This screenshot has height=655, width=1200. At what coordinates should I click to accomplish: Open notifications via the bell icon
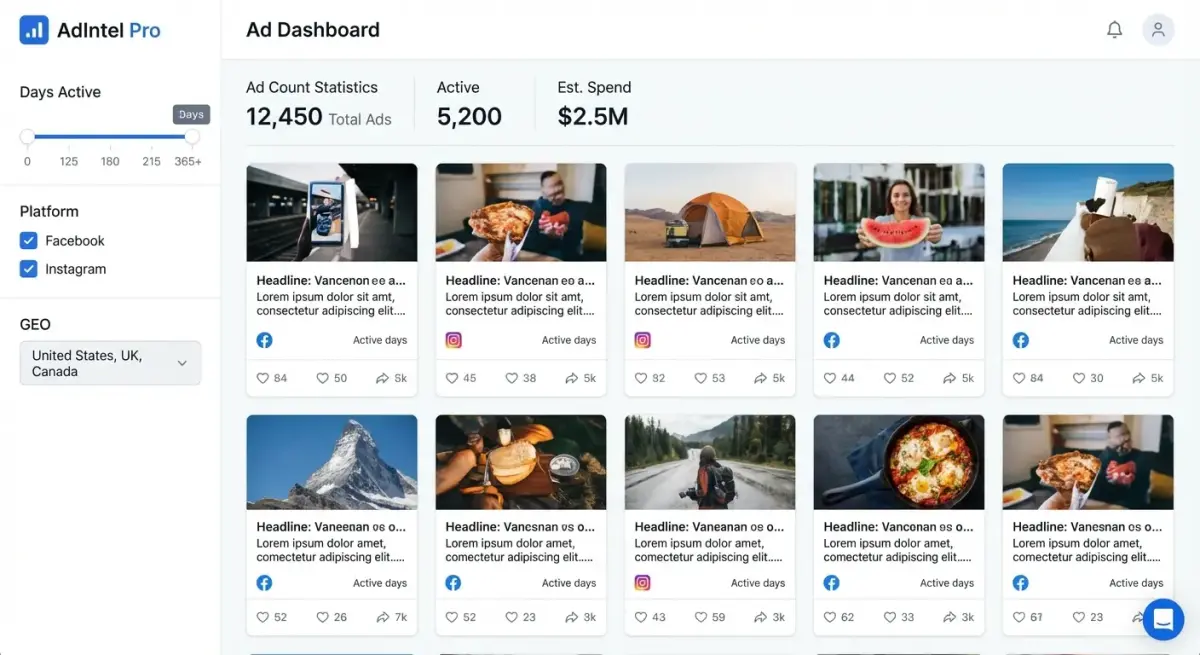coord(1115,29)
